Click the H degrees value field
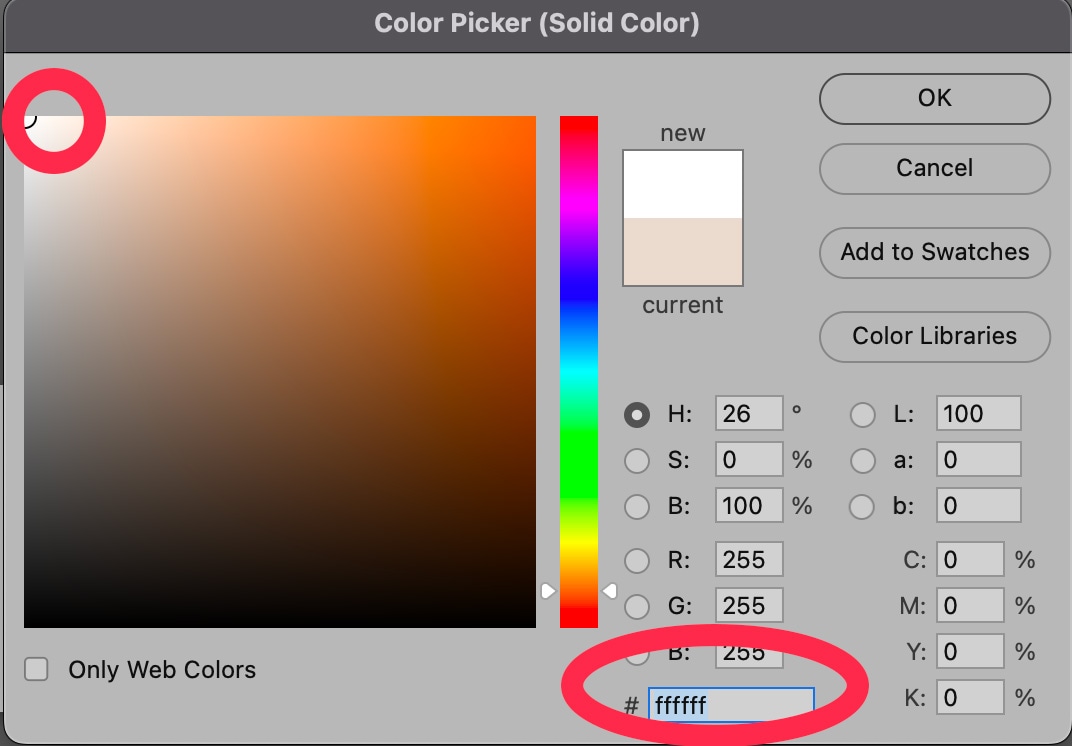 (x=749, y=414)
